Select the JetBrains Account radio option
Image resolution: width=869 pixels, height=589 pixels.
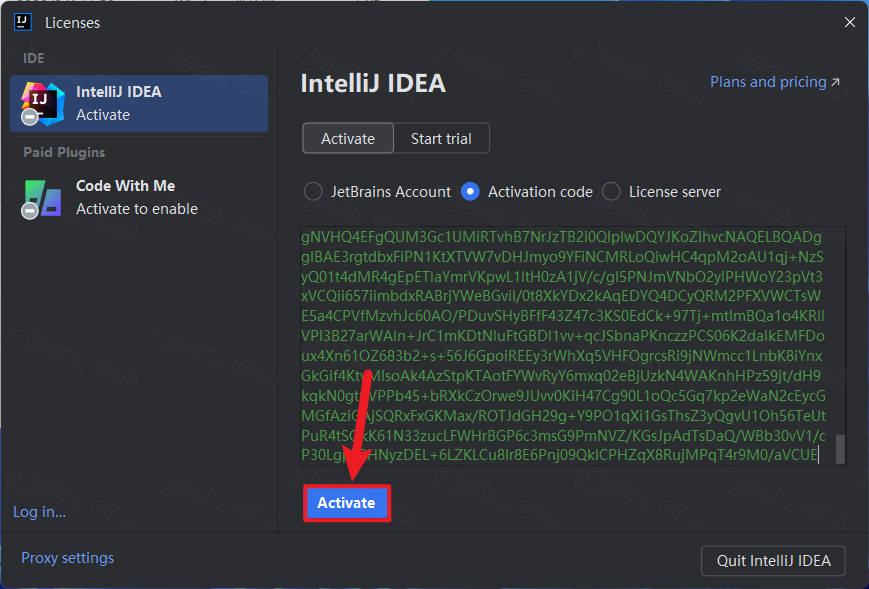(313, 191)
